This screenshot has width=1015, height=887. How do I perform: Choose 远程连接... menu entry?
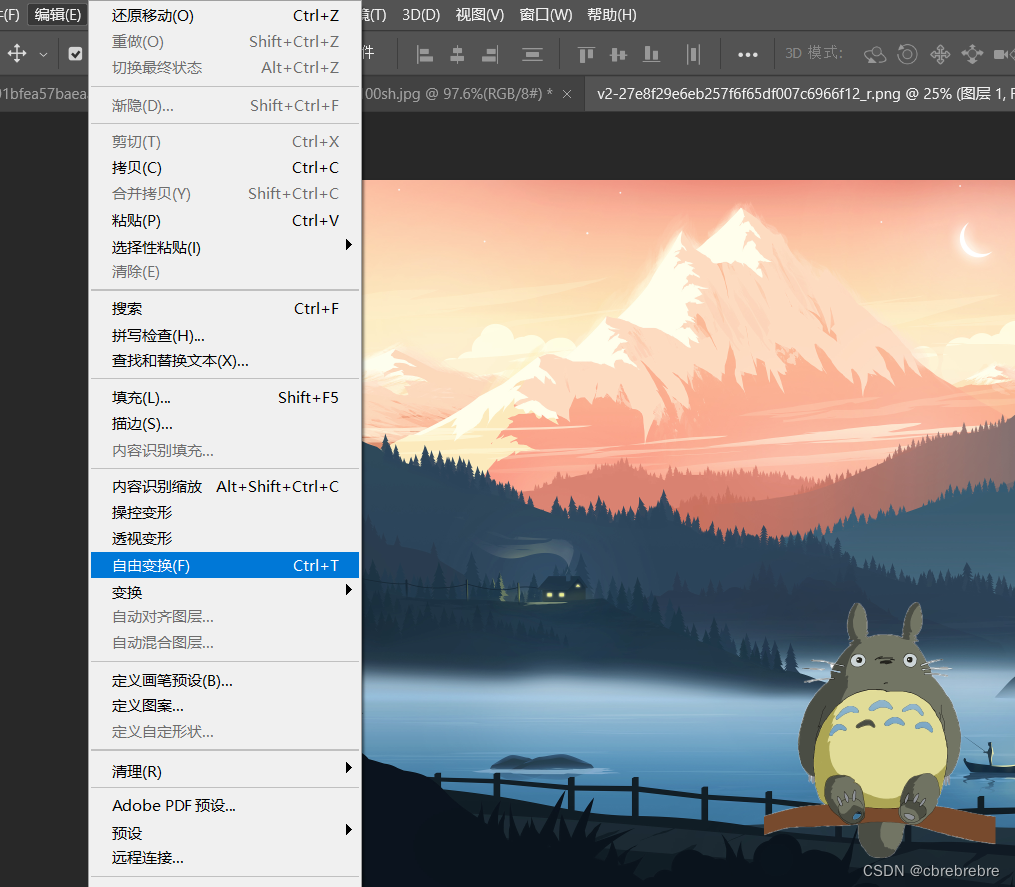(x=225, y=858)
